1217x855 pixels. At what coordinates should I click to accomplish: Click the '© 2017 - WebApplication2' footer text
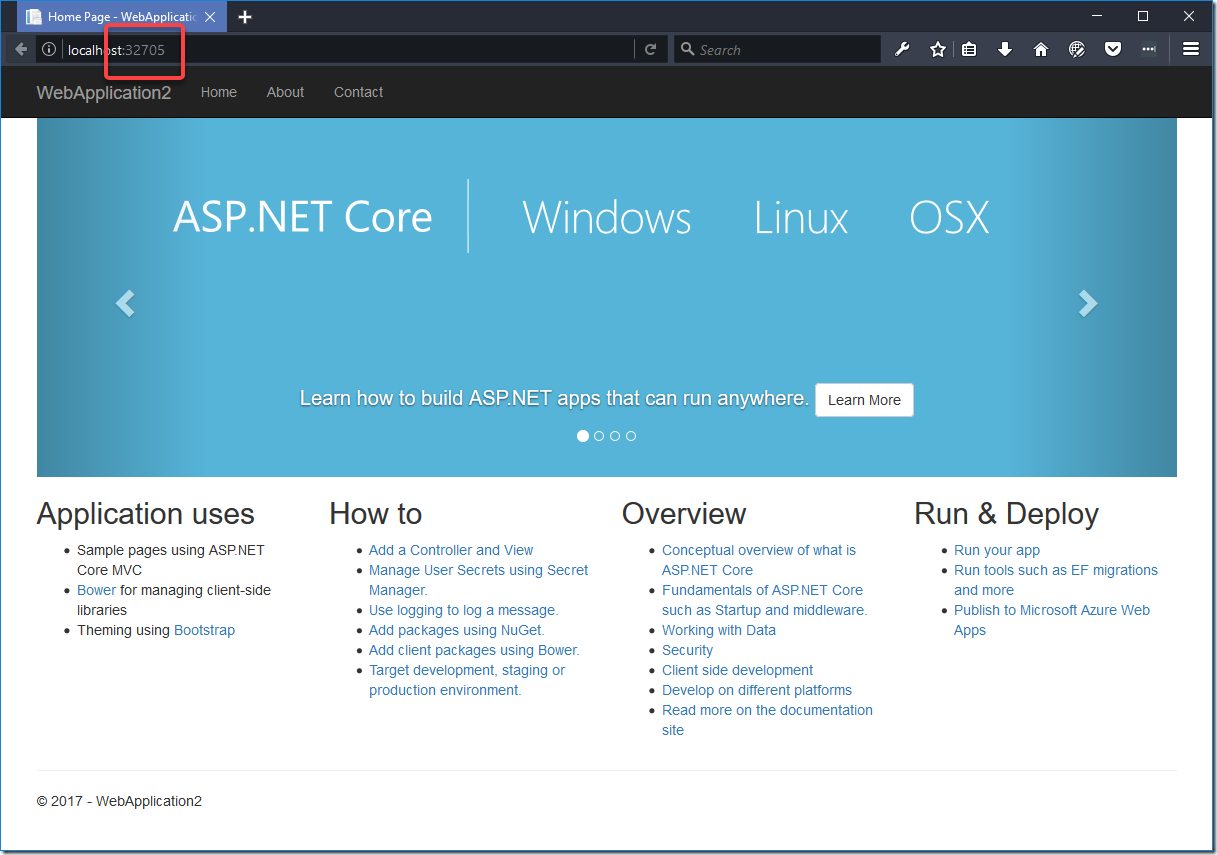point(119,801)
